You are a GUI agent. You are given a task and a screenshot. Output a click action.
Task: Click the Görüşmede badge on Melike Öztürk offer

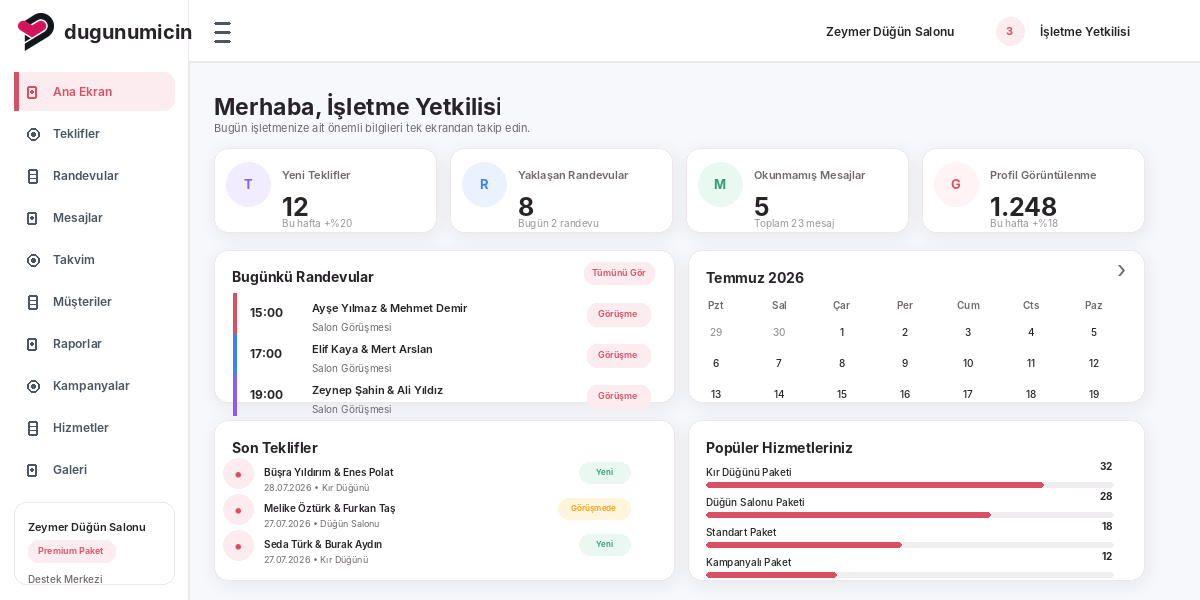(594, 508)
